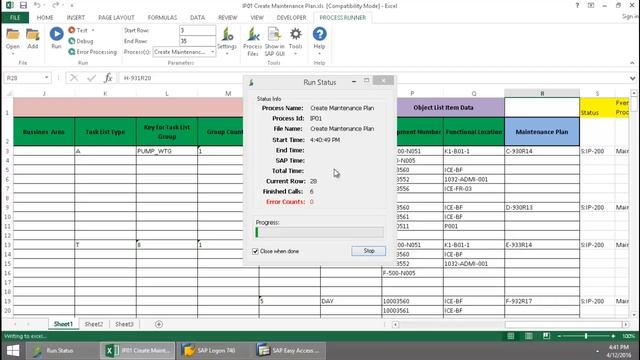Select cell containing PUMP_WTG

click(167, 151)
